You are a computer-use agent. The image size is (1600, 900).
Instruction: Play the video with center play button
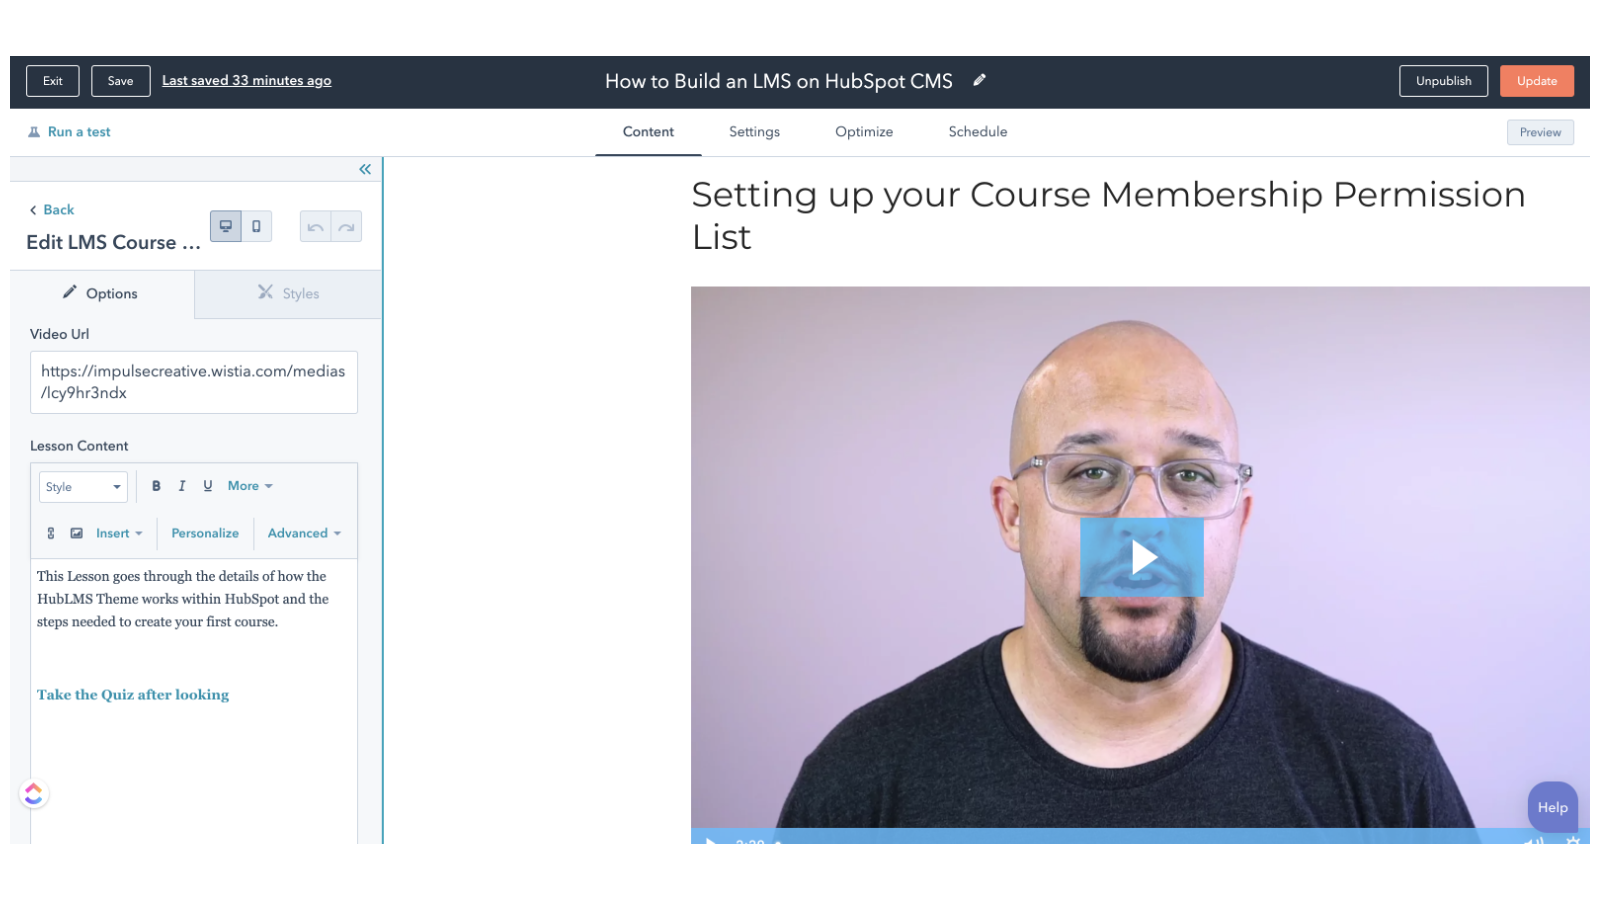point(1141,557)
